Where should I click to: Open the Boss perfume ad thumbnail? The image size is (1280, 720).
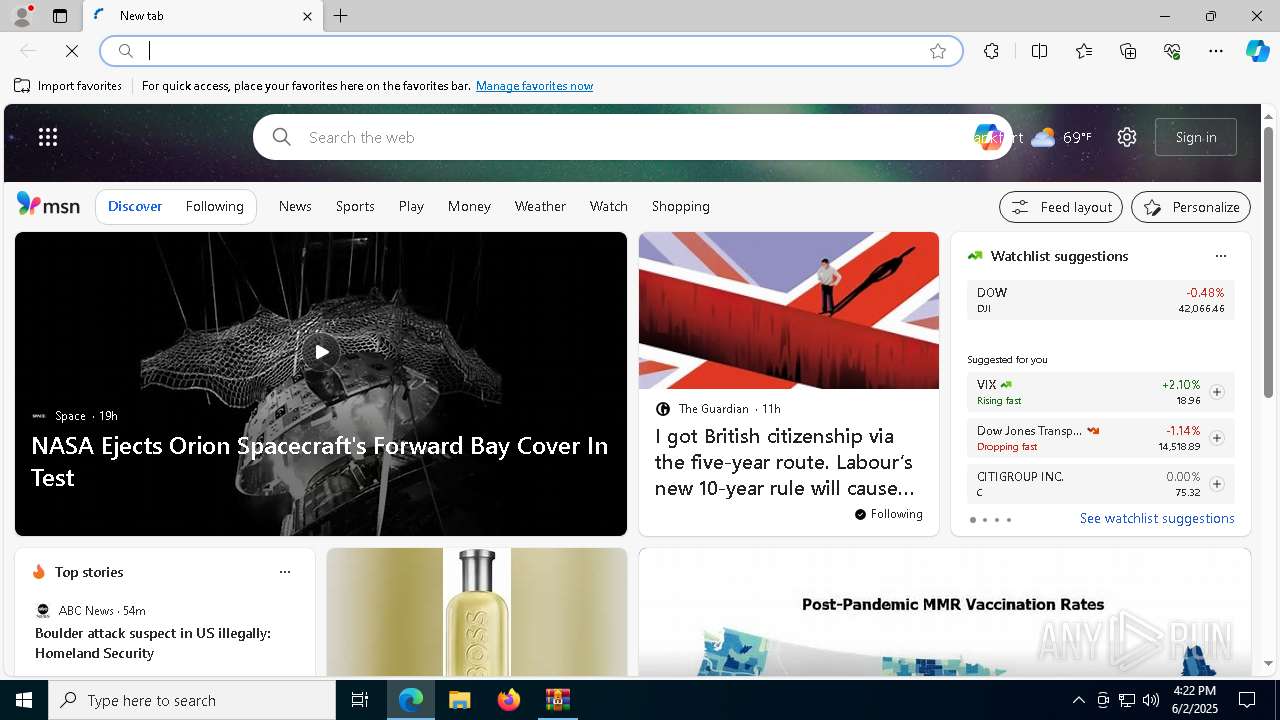click(477, 612)
